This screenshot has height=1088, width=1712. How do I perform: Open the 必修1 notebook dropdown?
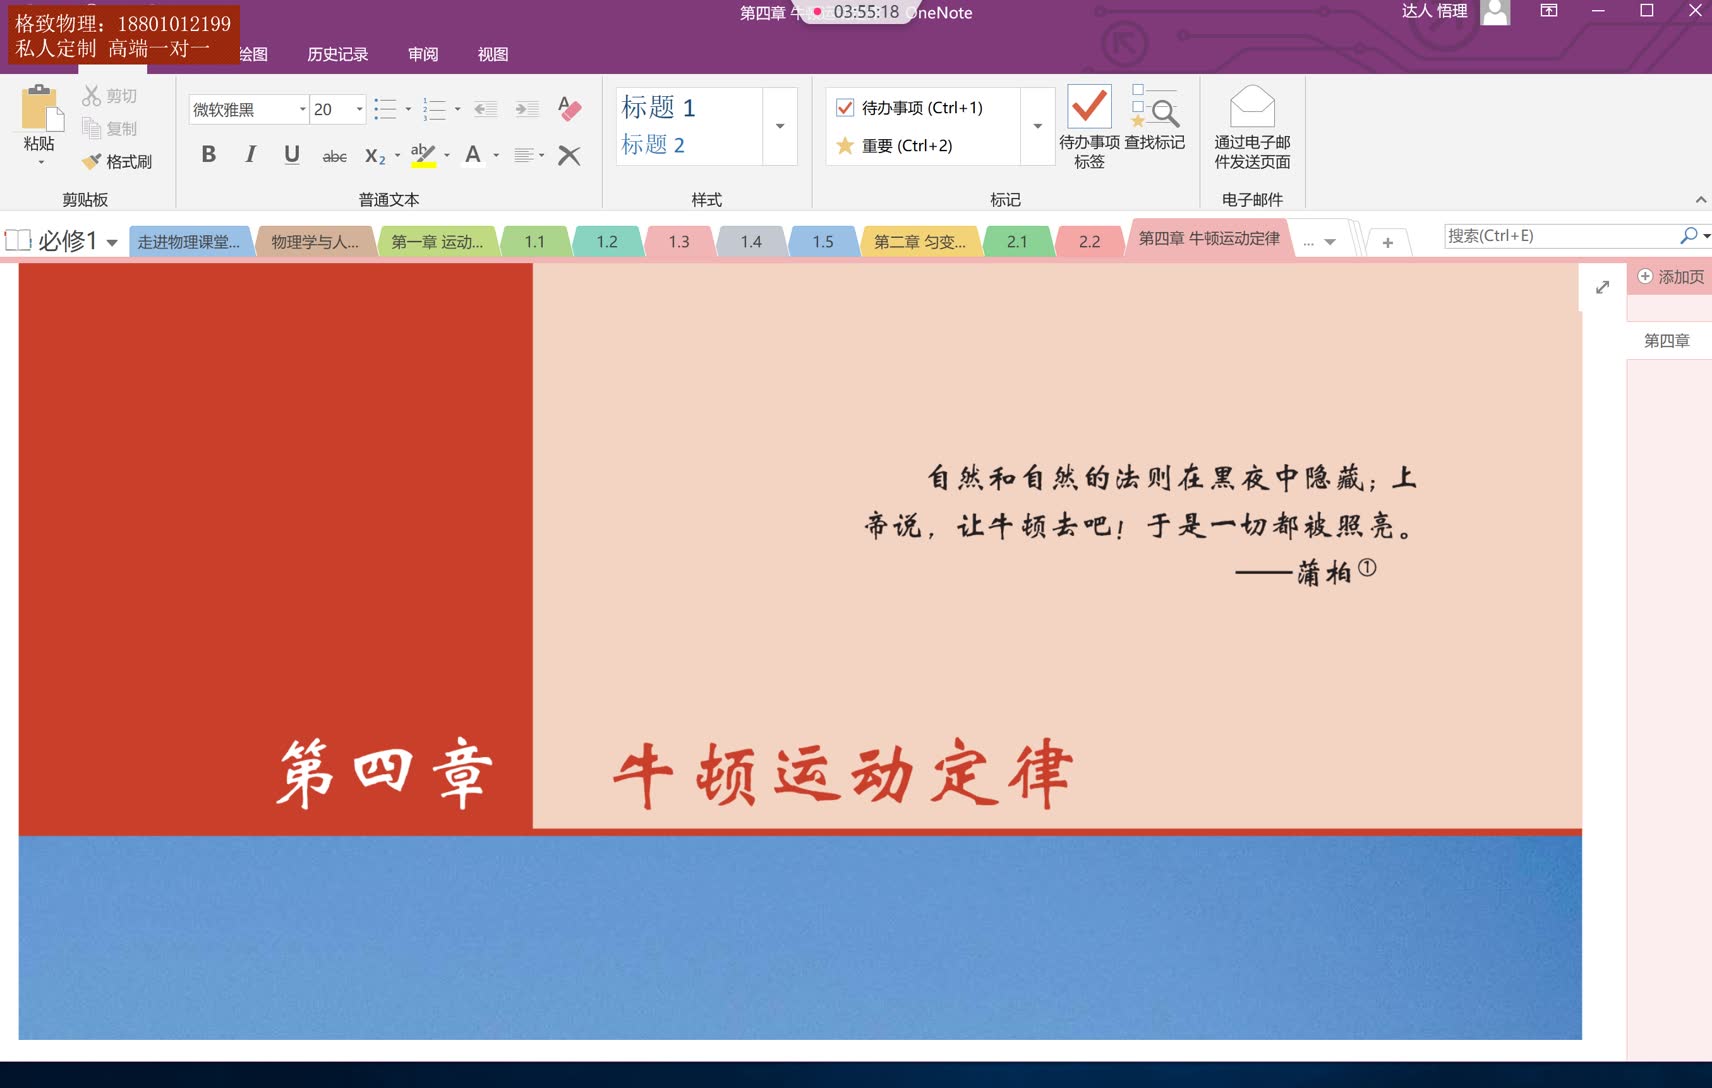112,241
